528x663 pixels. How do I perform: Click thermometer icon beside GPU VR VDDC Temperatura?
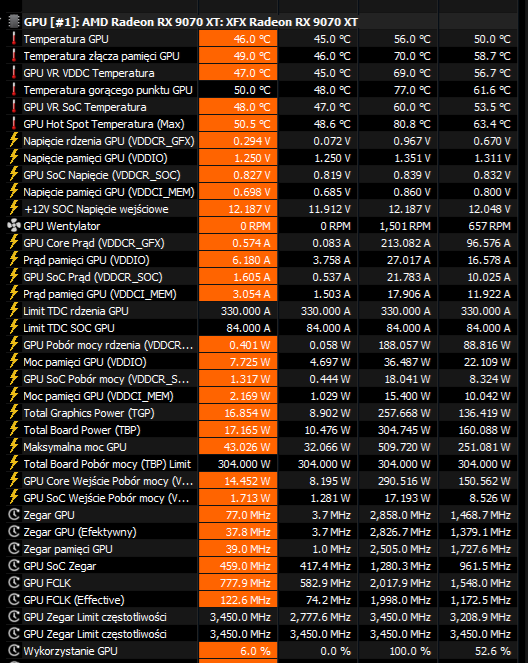[x=14, y=73]
